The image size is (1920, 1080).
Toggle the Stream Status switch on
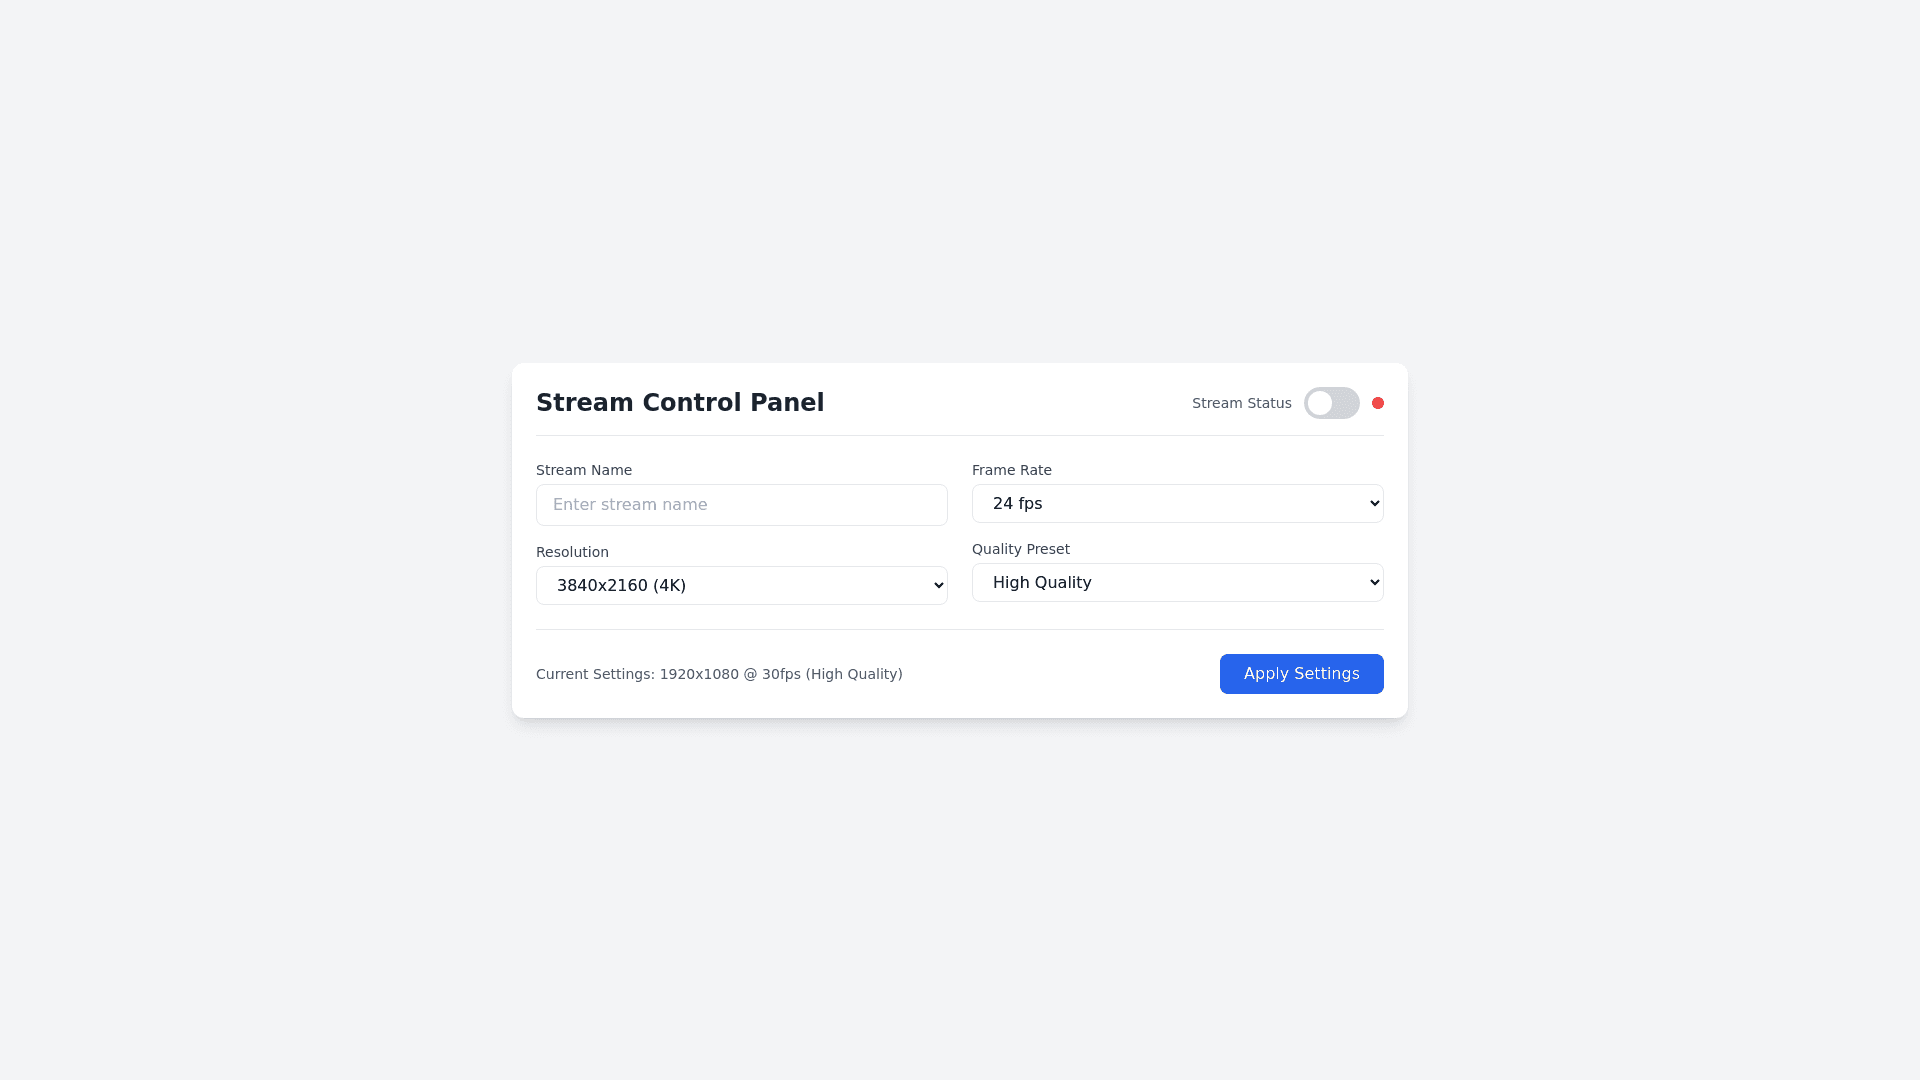tap(1332, 403)
